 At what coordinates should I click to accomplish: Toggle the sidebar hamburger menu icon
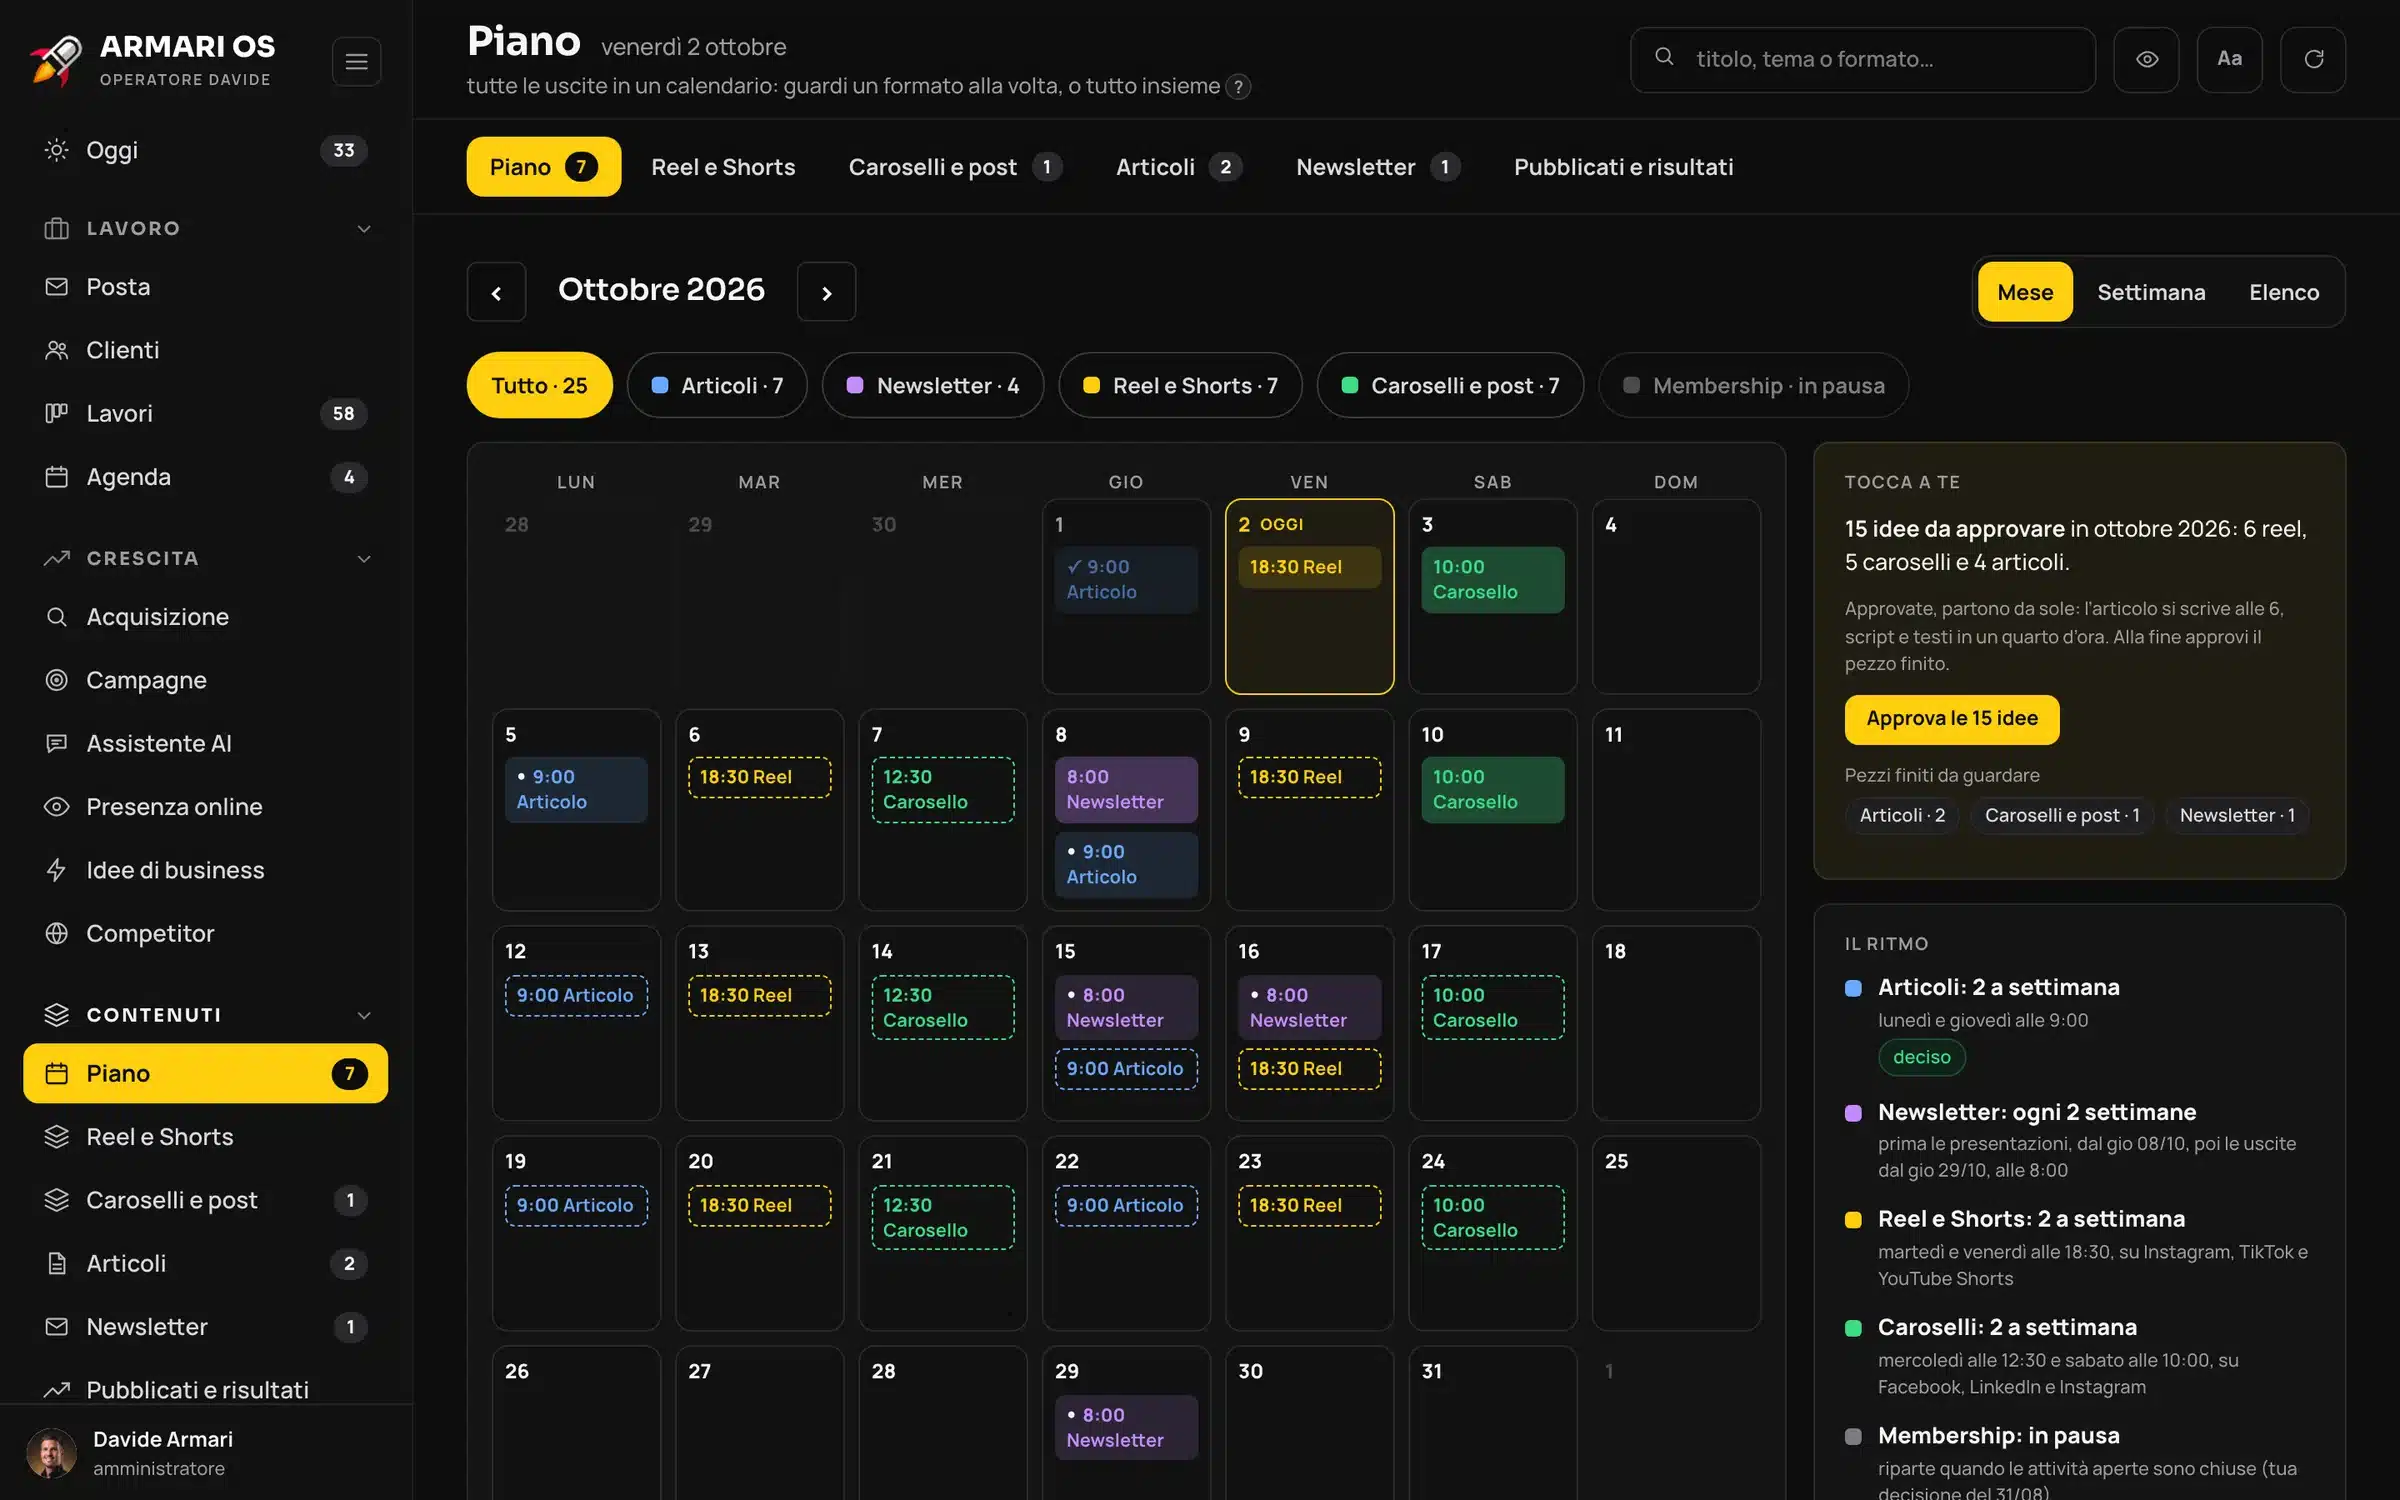pyautogui.click(x=356, y=62)
